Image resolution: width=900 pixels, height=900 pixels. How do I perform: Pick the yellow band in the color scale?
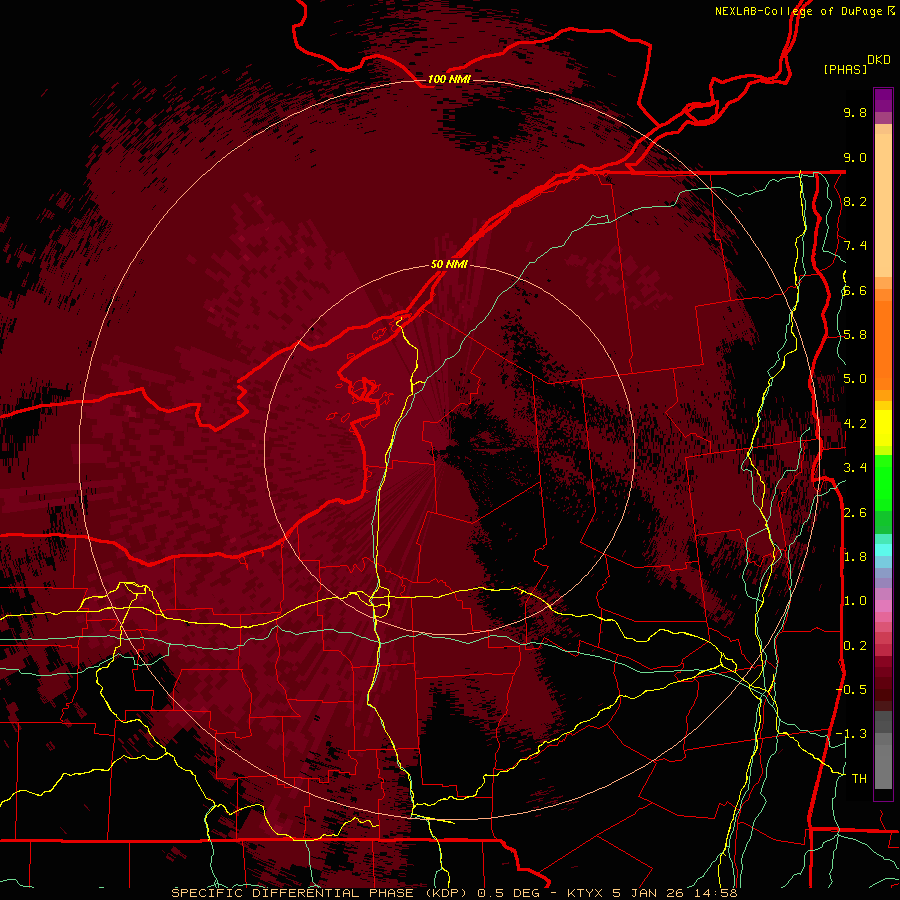(x=883, y=428)
